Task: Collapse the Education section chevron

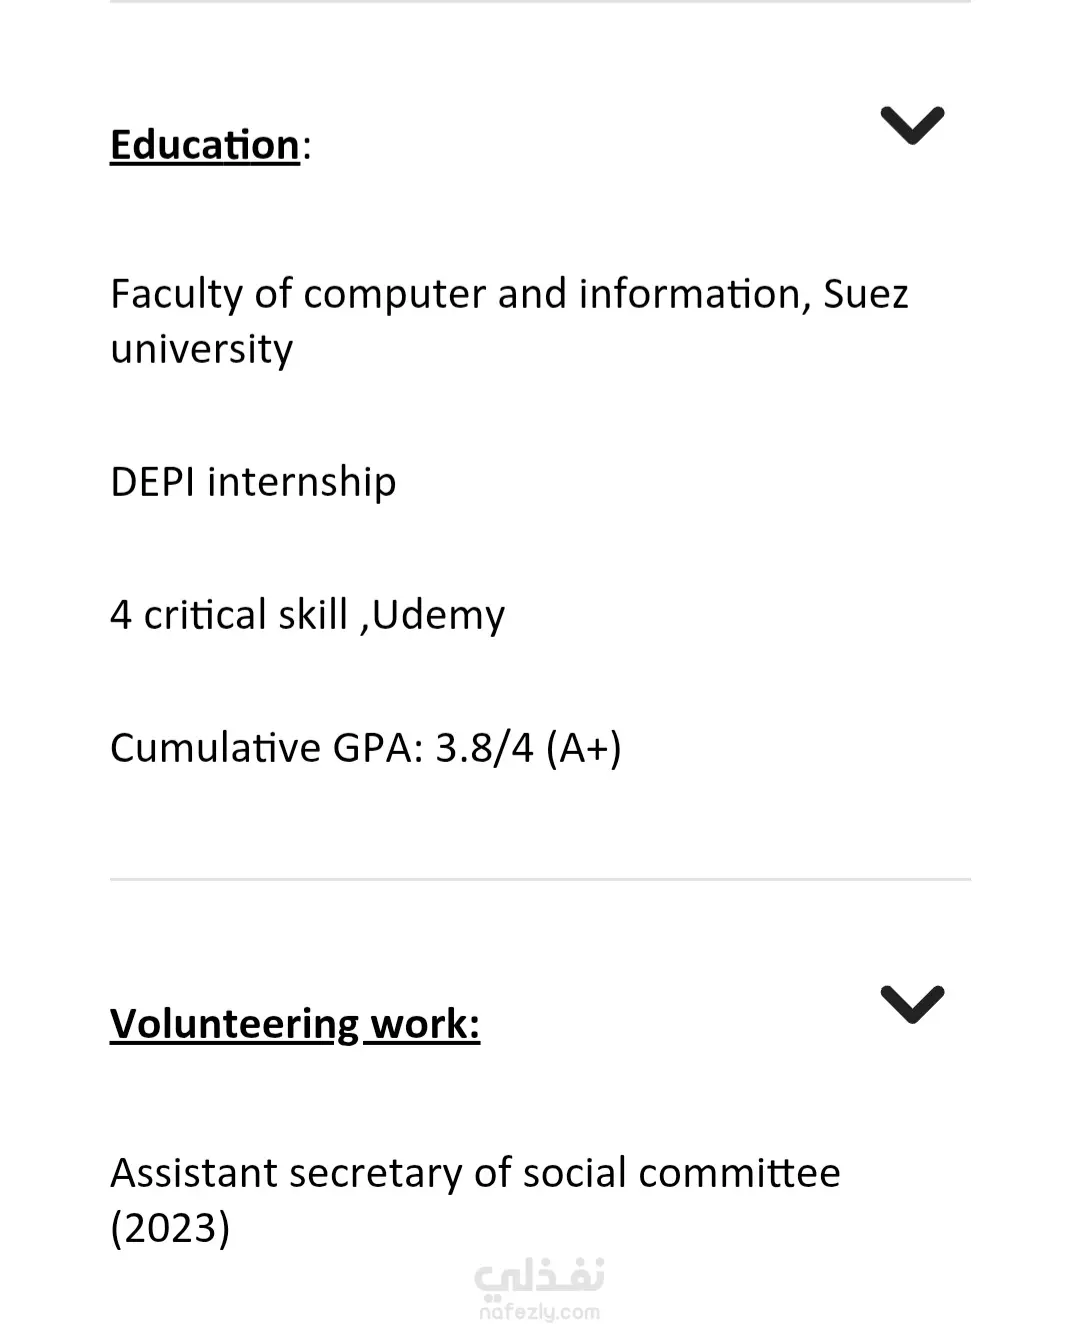Action: click(912, 125)
